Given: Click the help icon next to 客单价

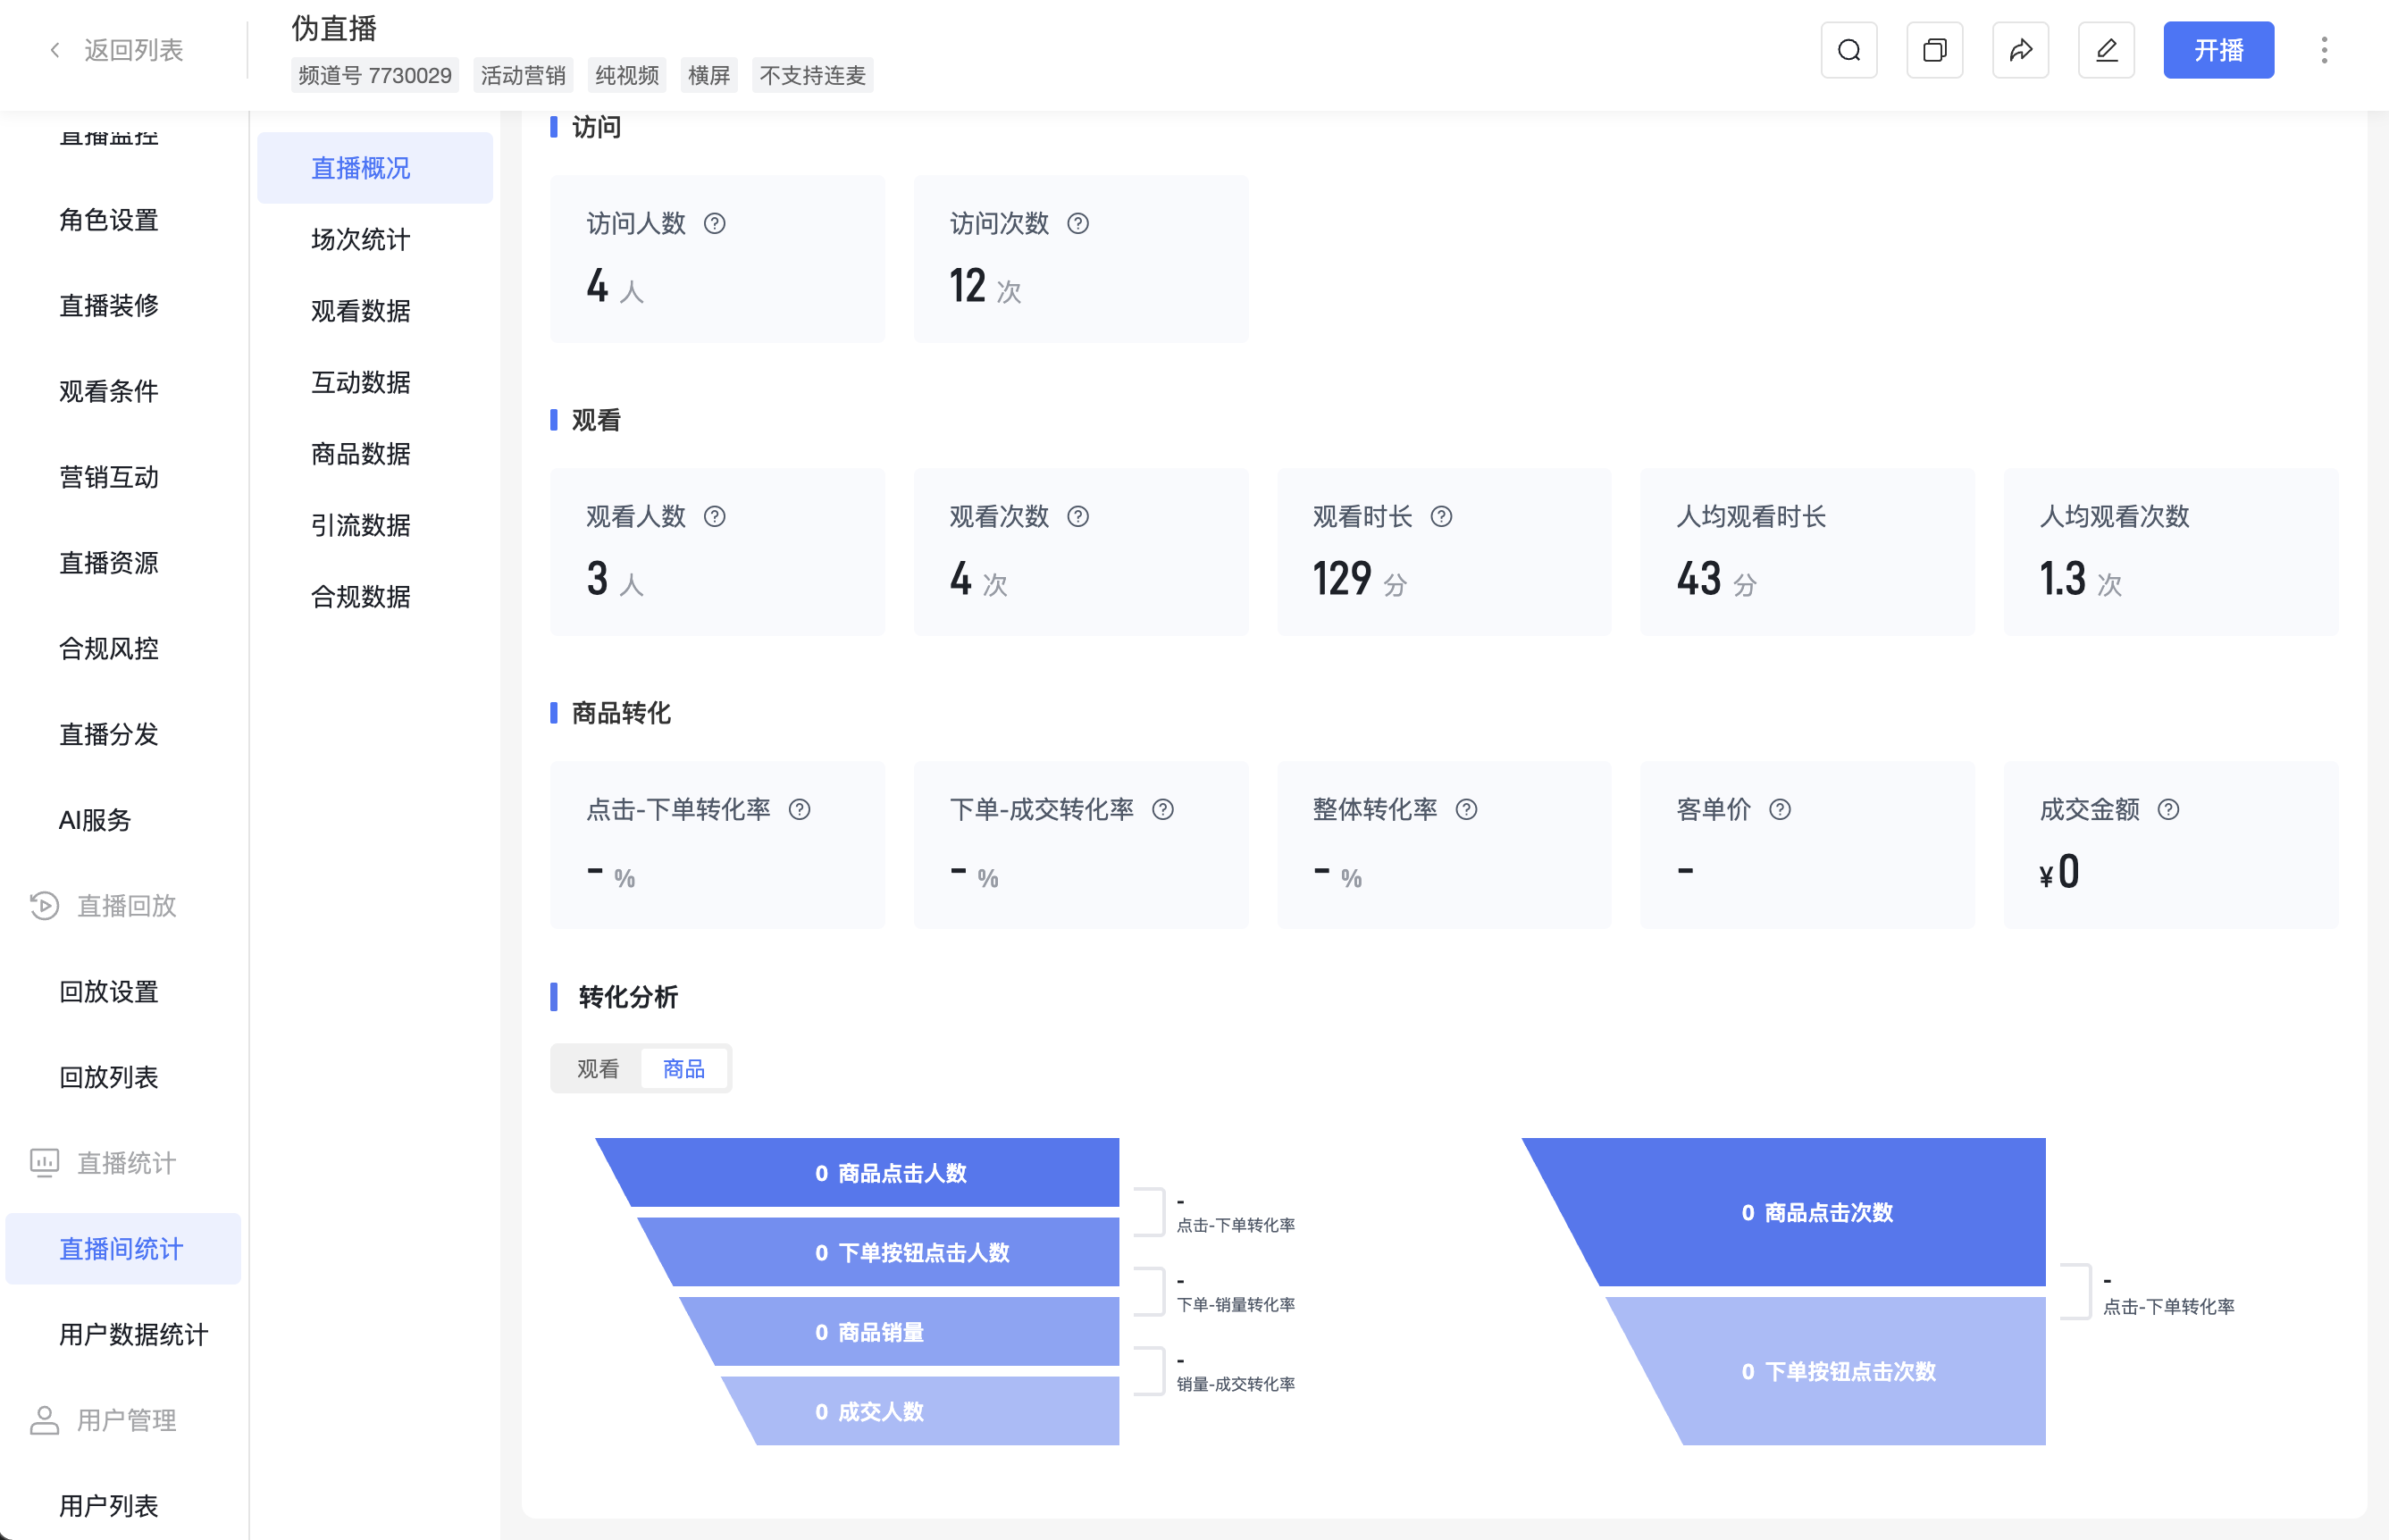Looking at the screenshot, I should tap(1780, 809).
